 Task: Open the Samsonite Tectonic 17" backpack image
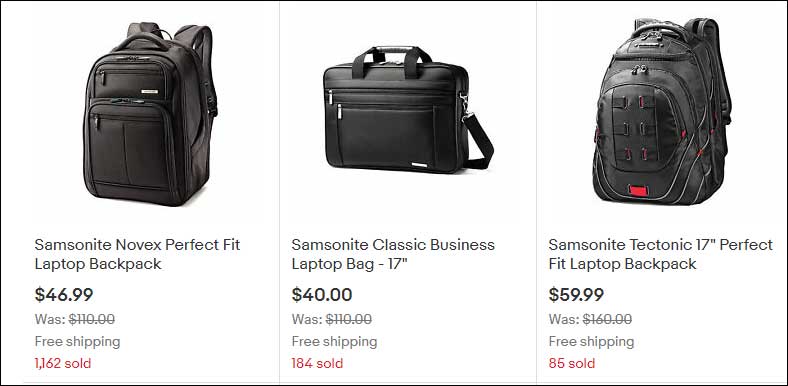click(662, 111)
